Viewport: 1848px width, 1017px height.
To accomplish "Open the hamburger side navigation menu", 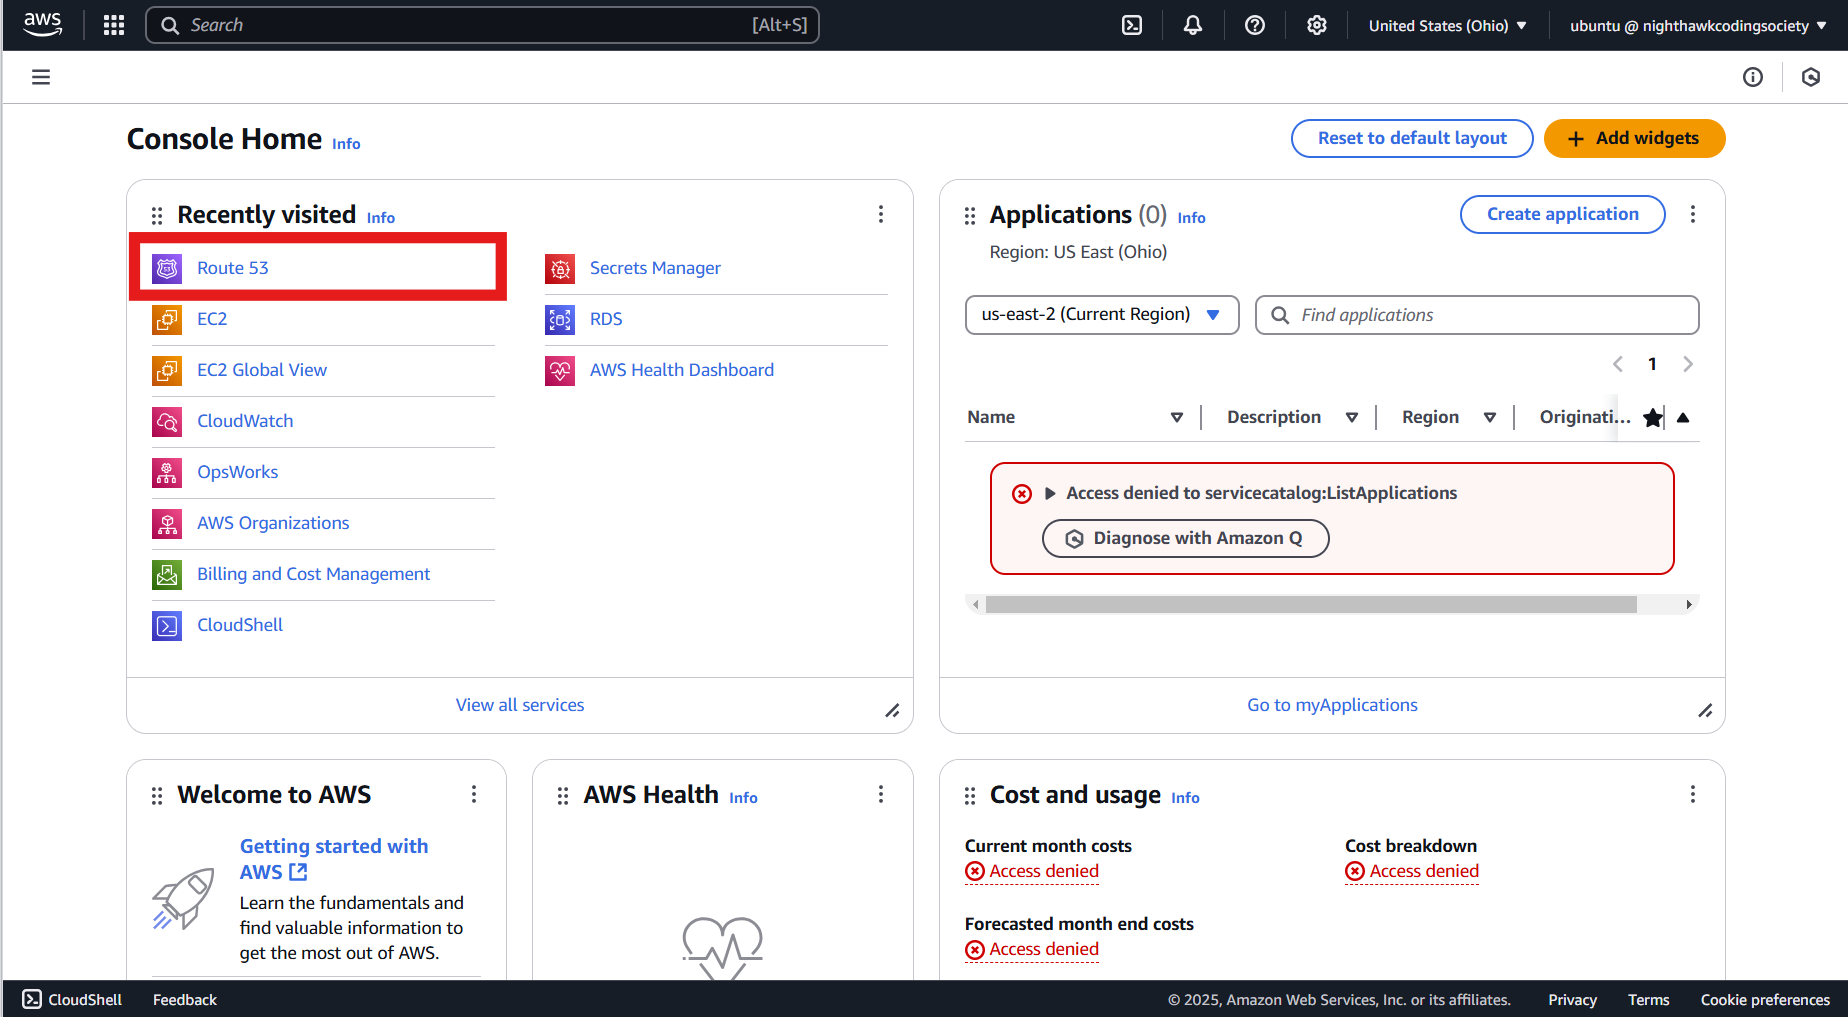I will tap(41, 77).
